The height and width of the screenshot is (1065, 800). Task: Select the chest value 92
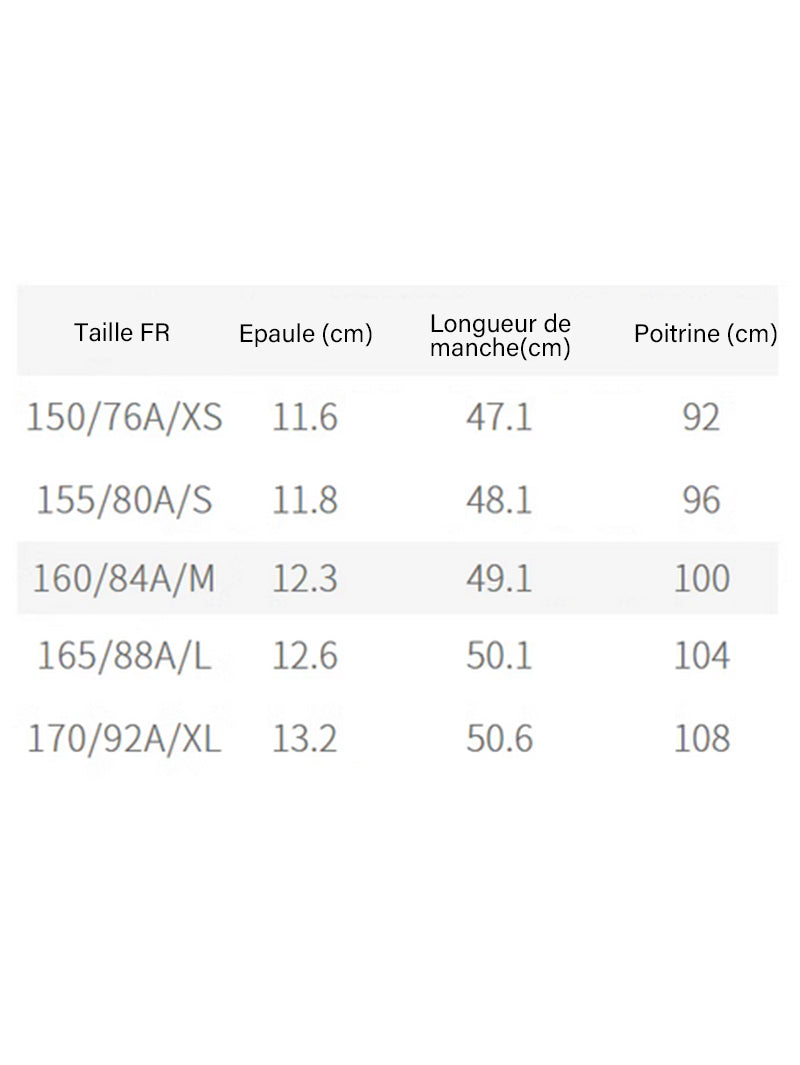[702, 417]
